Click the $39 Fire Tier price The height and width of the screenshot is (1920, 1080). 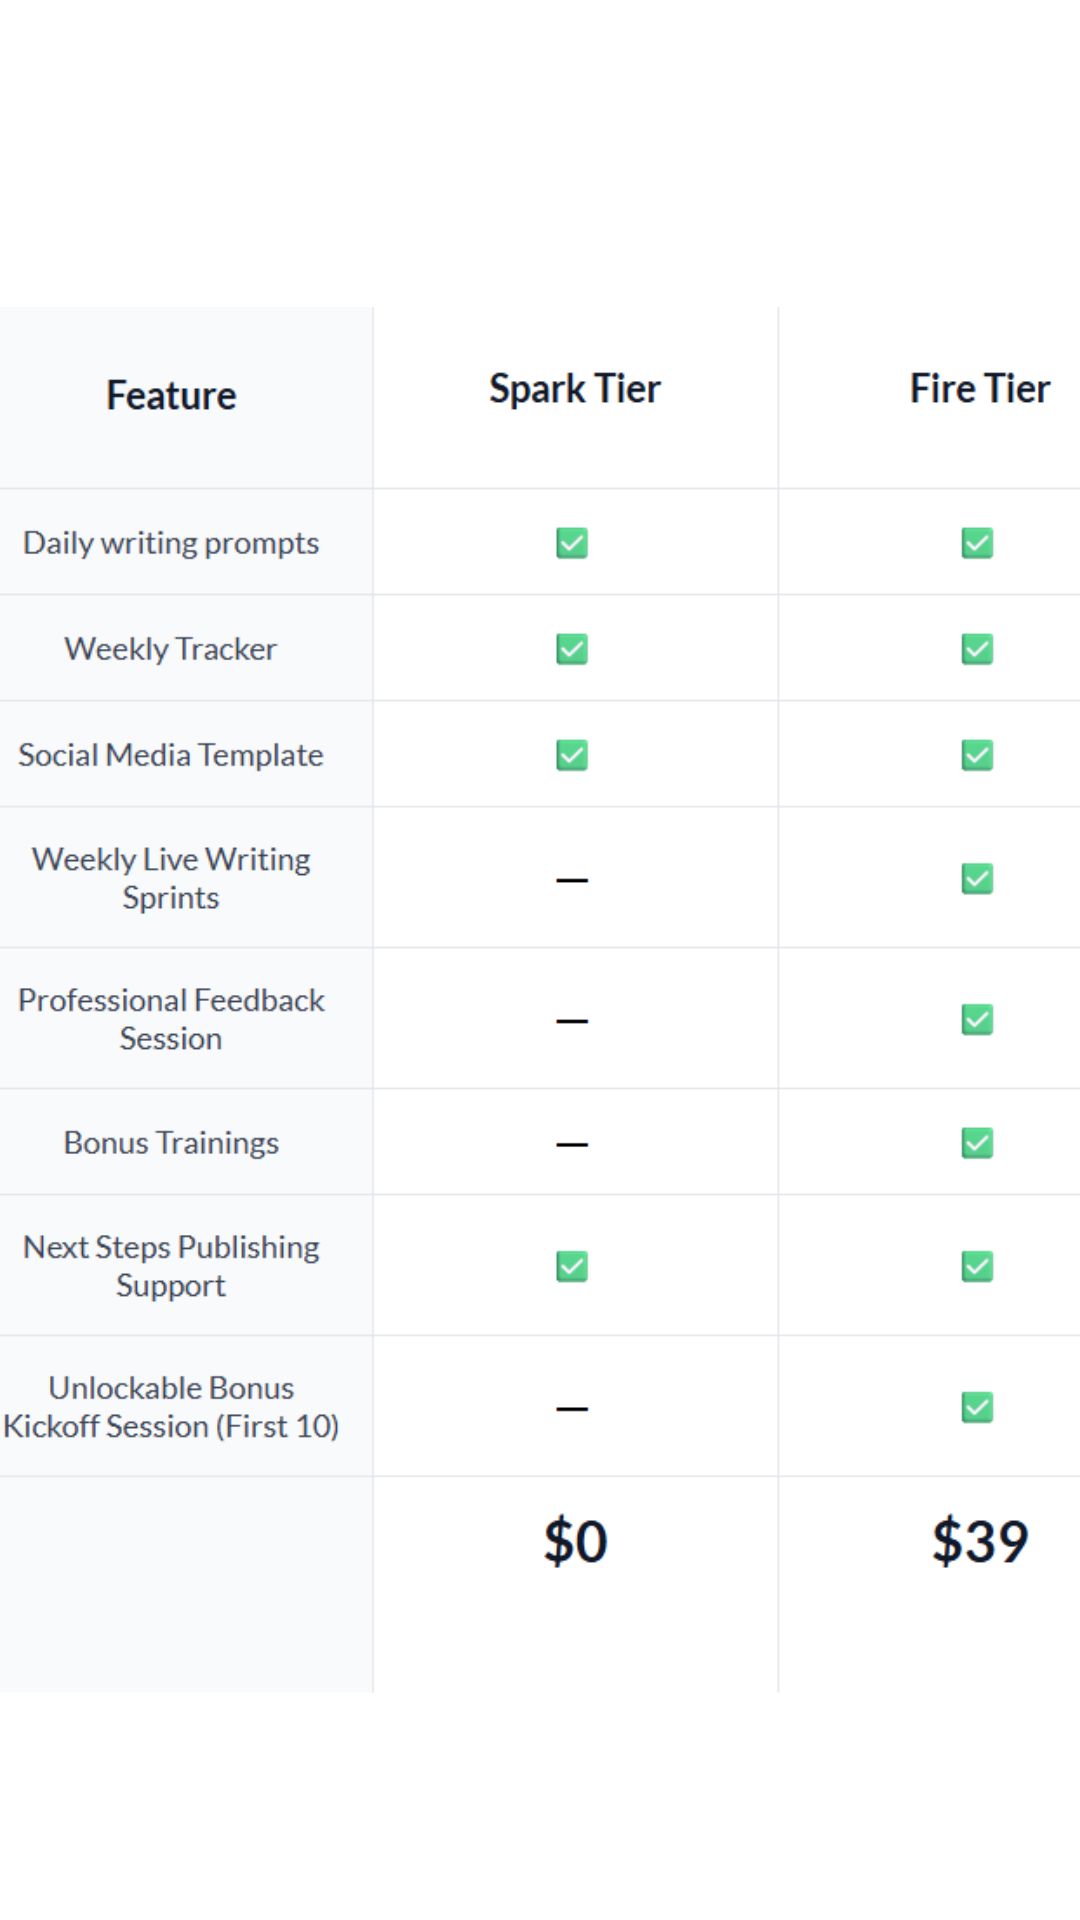click(979, 1541)
